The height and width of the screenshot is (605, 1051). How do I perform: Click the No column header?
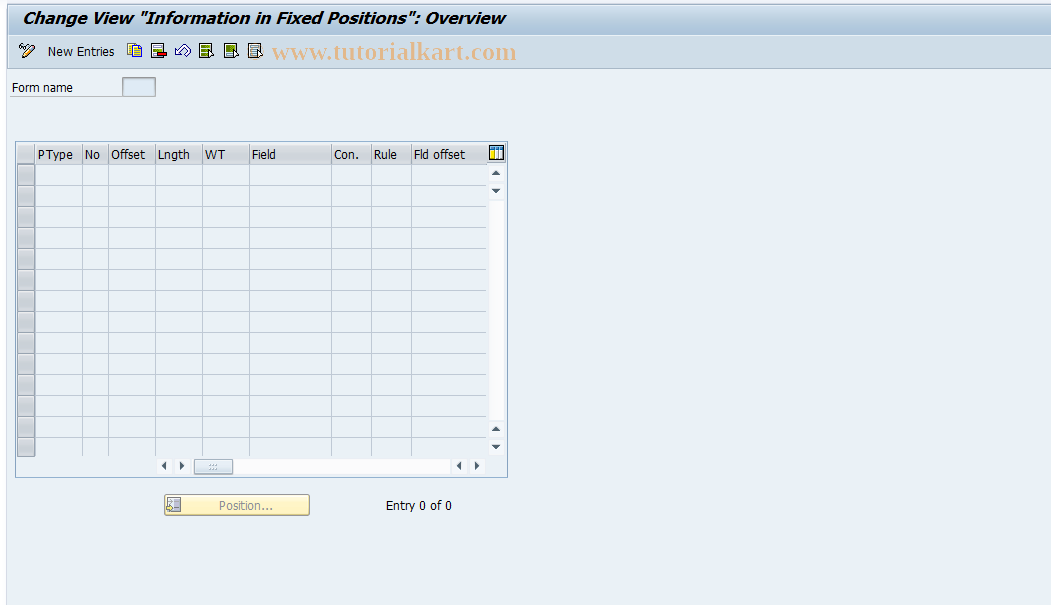tap(95, 155)
